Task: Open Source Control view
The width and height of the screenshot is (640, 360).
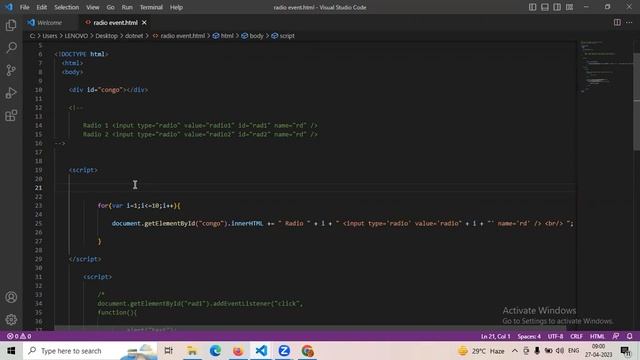Action: 11,70
